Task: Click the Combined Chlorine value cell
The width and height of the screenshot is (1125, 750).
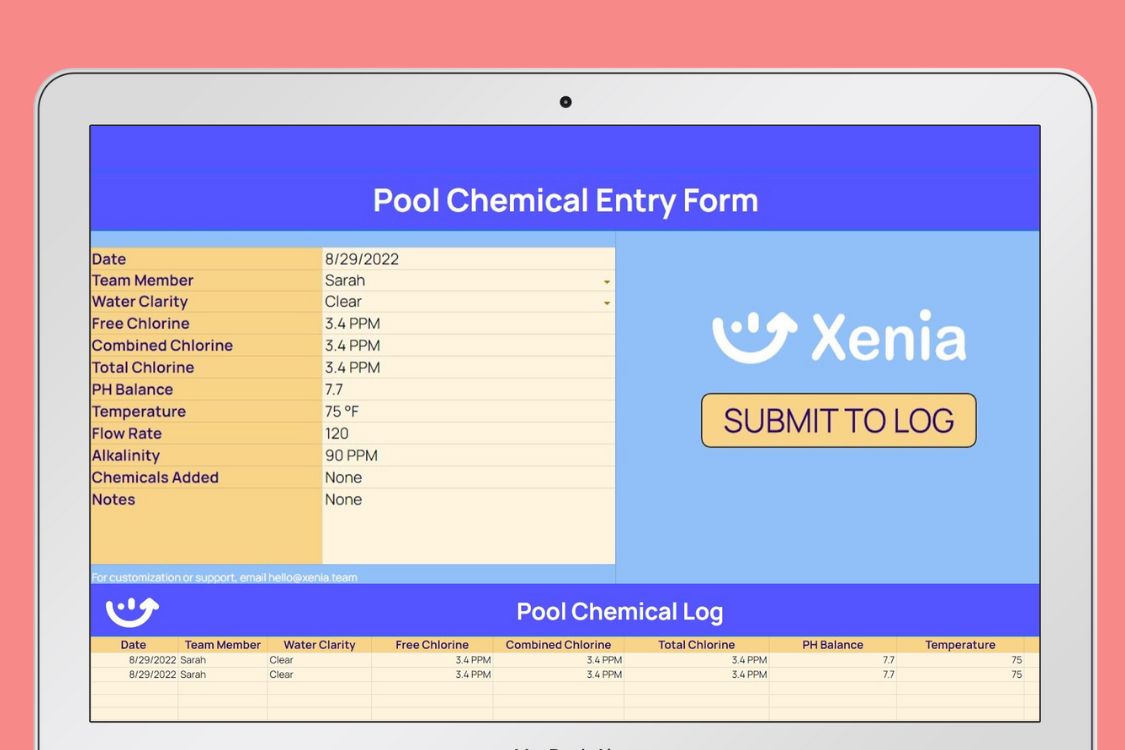Action: [x=470, y=345]
